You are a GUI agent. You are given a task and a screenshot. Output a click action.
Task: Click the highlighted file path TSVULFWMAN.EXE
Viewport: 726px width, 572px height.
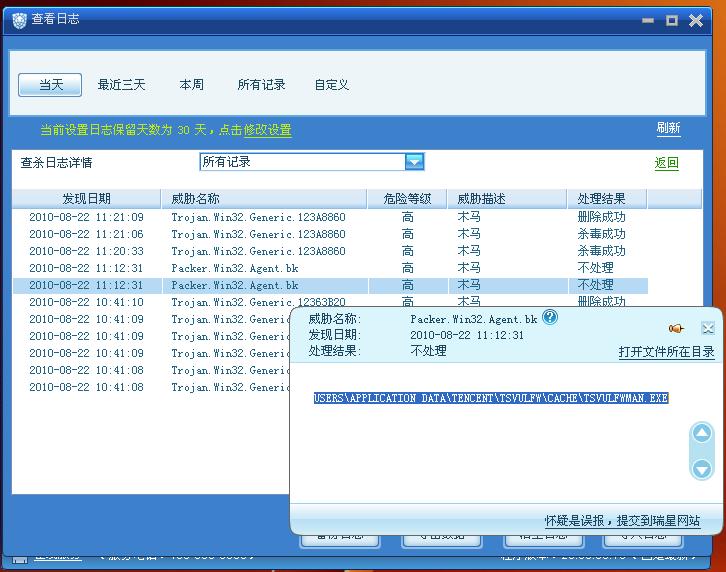(x=491, y=398)
